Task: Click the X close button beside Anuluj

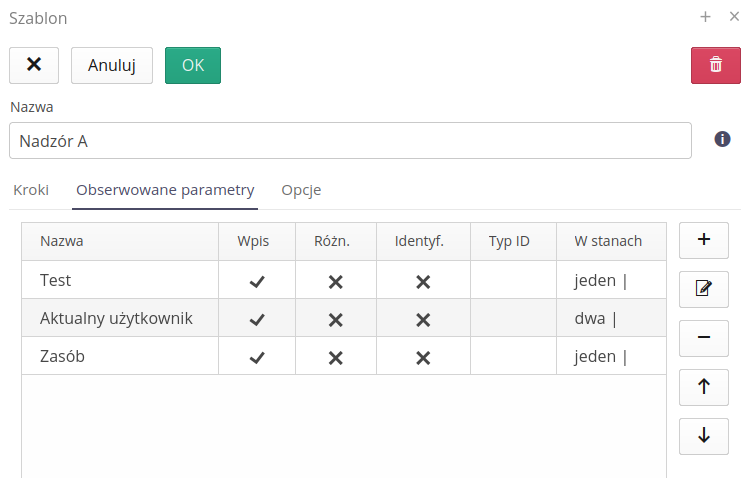Action: coord(34,65)
